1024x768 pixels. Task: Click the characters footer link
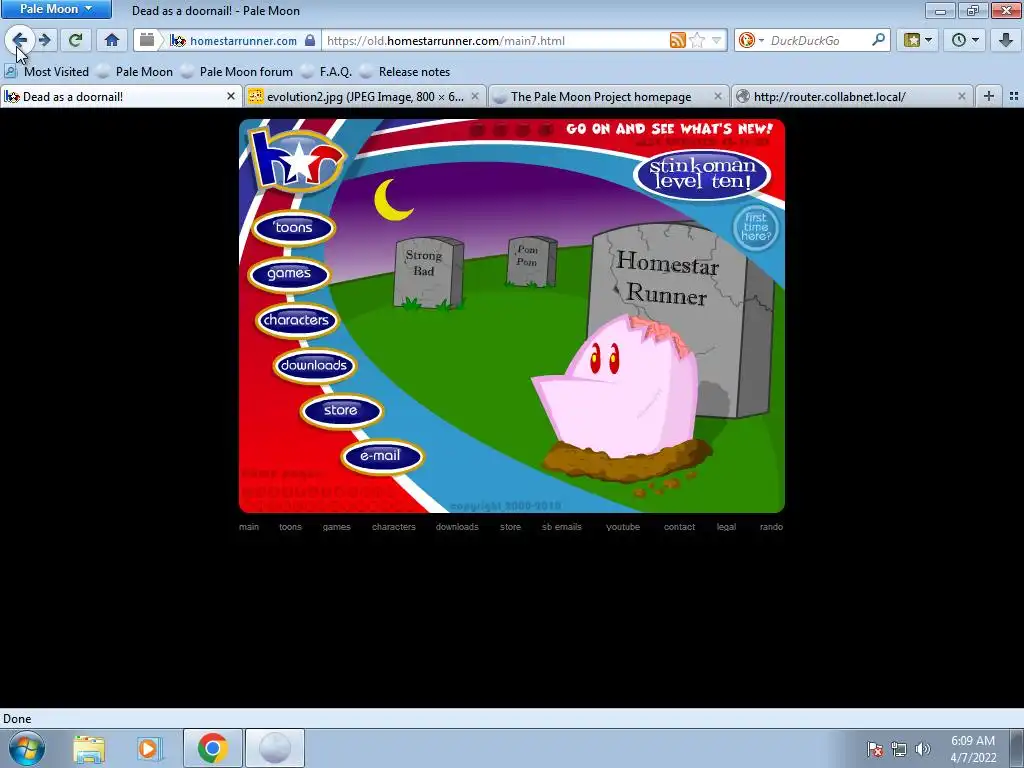click(x=394, y=527)
